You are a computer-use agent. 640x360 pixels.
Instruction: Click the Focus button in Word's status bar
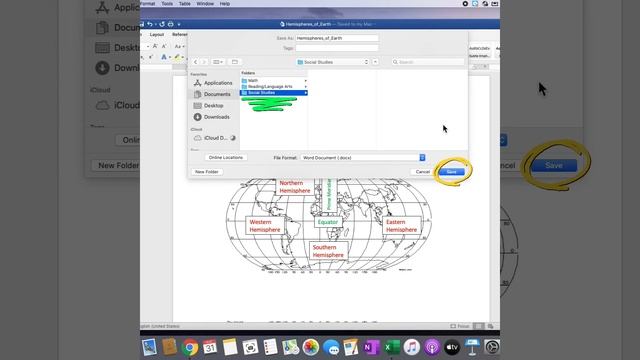pyautogui.click(x=460, y=326)
